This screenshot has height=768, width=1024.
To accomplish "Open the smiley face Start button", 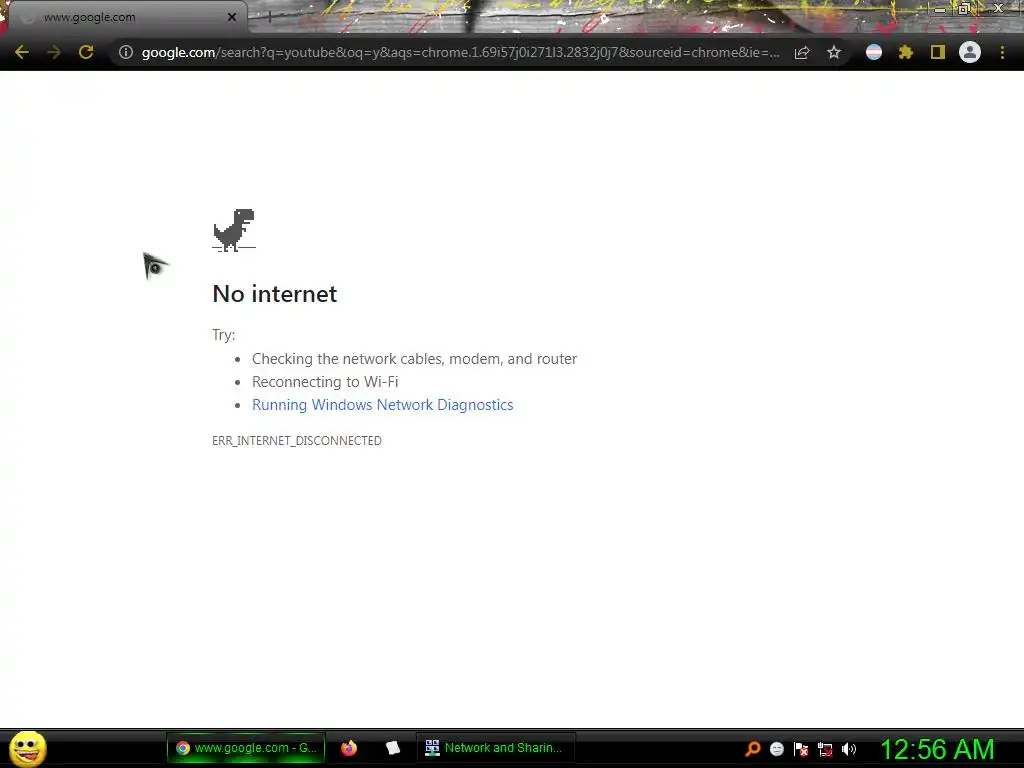I will 27,749.
